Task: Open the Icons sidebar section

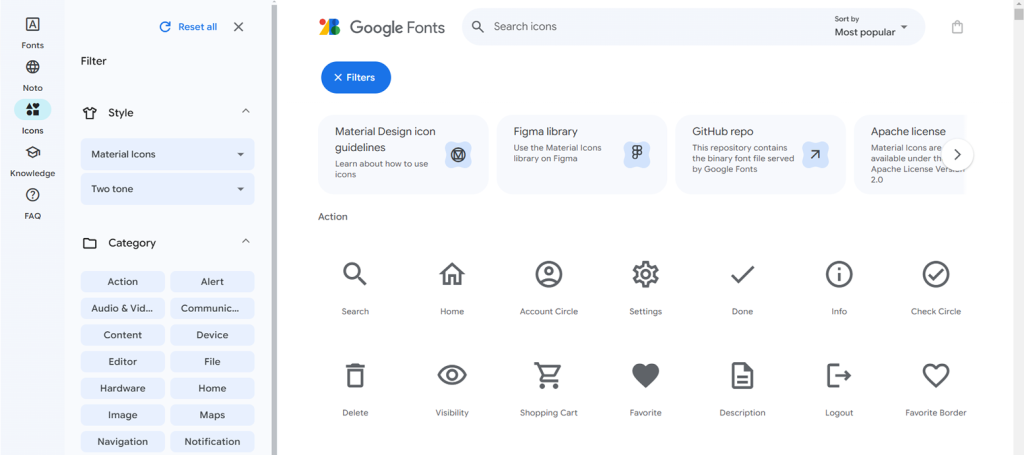Action: click(x=33, y=118)
